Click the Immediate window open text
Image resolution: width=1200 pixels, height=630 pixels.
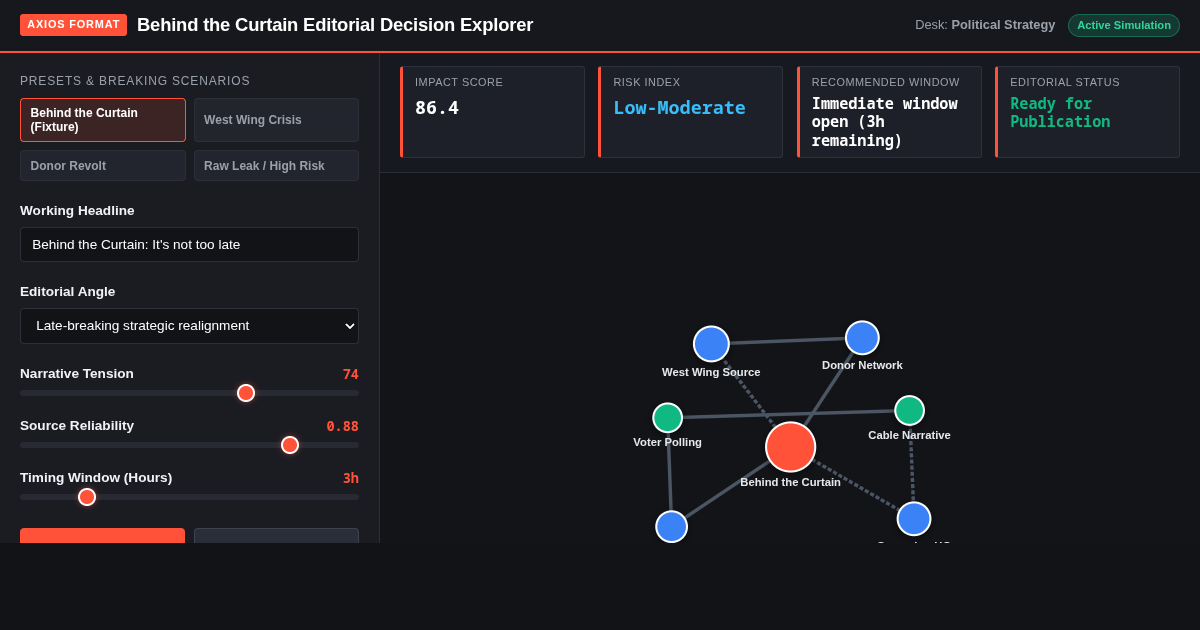click(884, 122)
